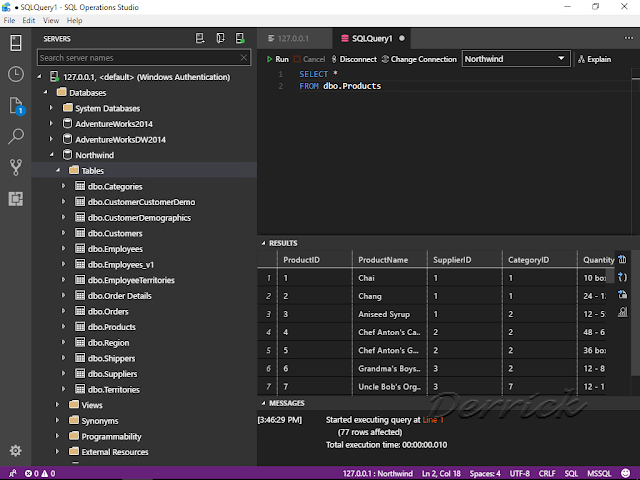Open the Source Control branch icon

[16, 167]
